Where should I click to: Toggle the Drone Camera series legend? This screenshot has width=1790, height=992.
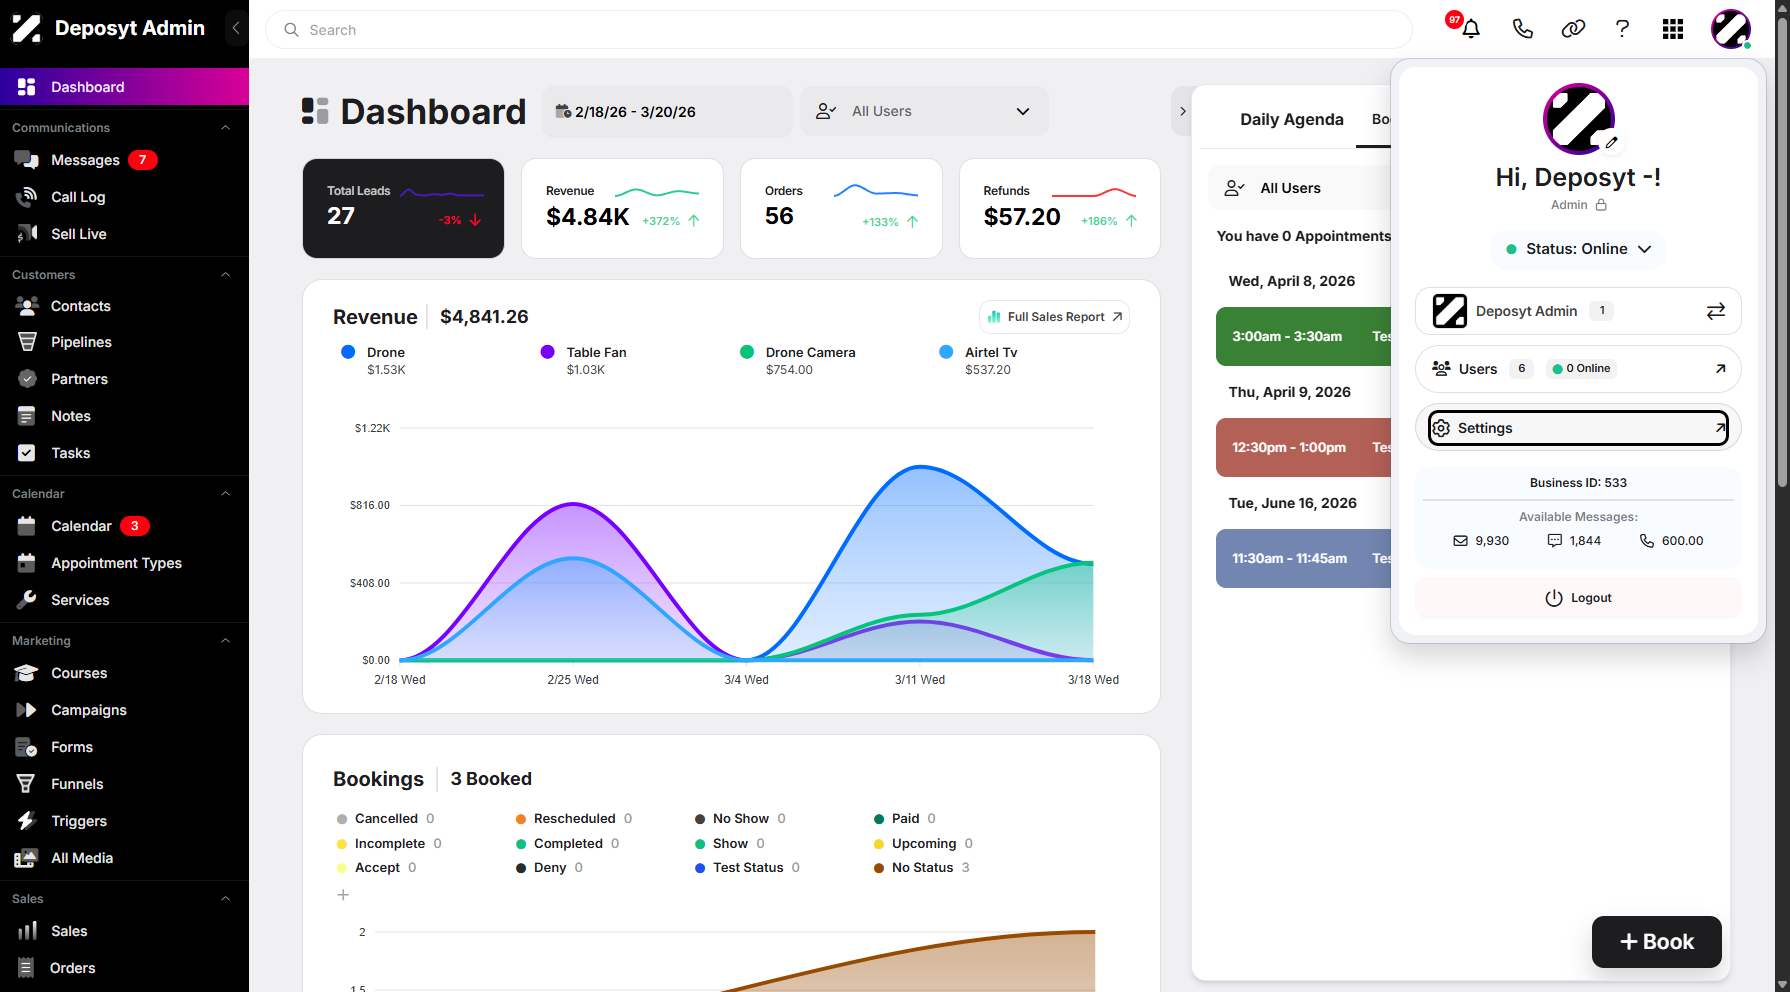pyautogui.click(x=798, y=352)
